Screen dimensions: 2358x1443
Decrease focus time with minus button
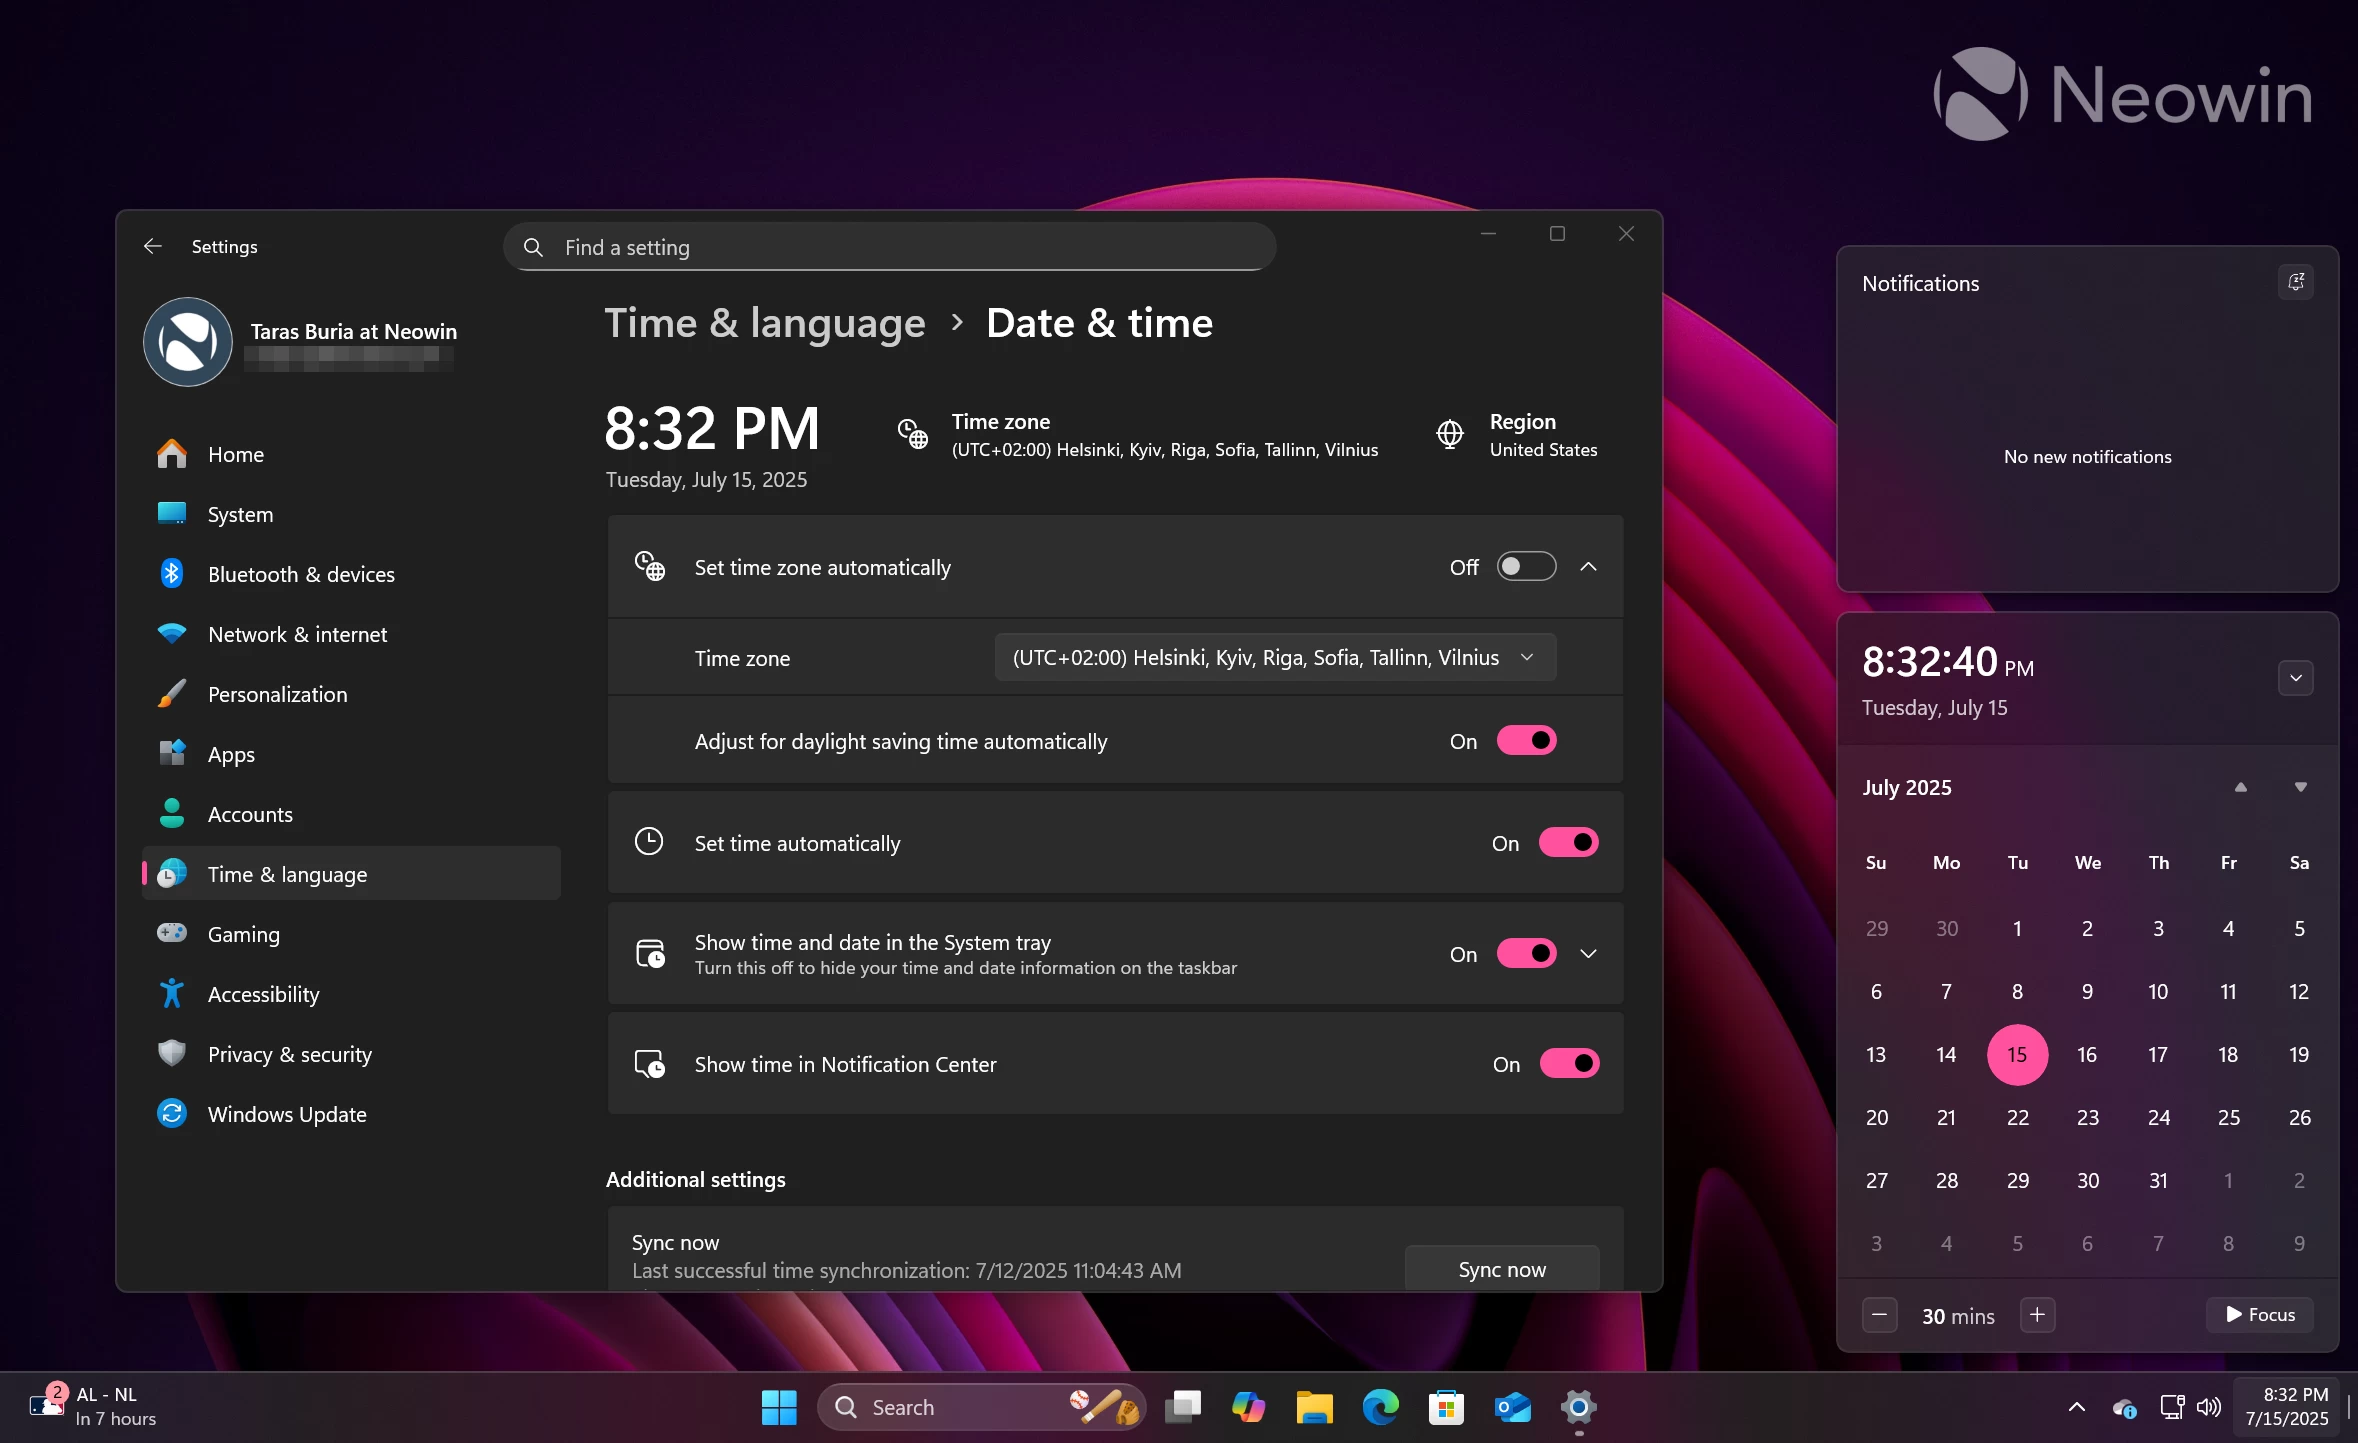pos(1879,1314)
